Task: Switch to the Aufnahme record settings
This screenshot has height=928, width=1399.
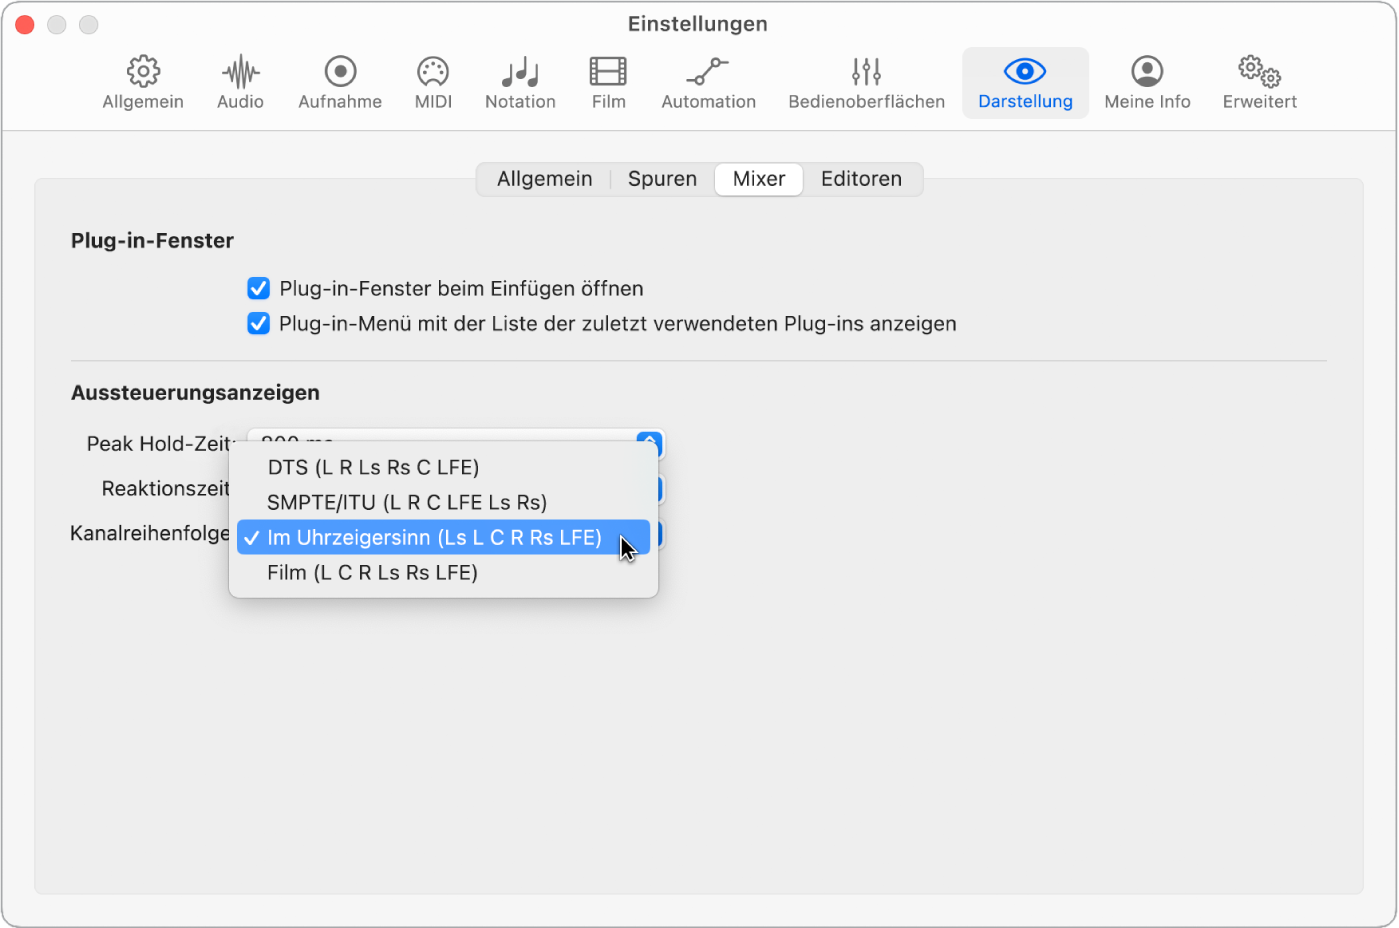Action: pos(340,82)
